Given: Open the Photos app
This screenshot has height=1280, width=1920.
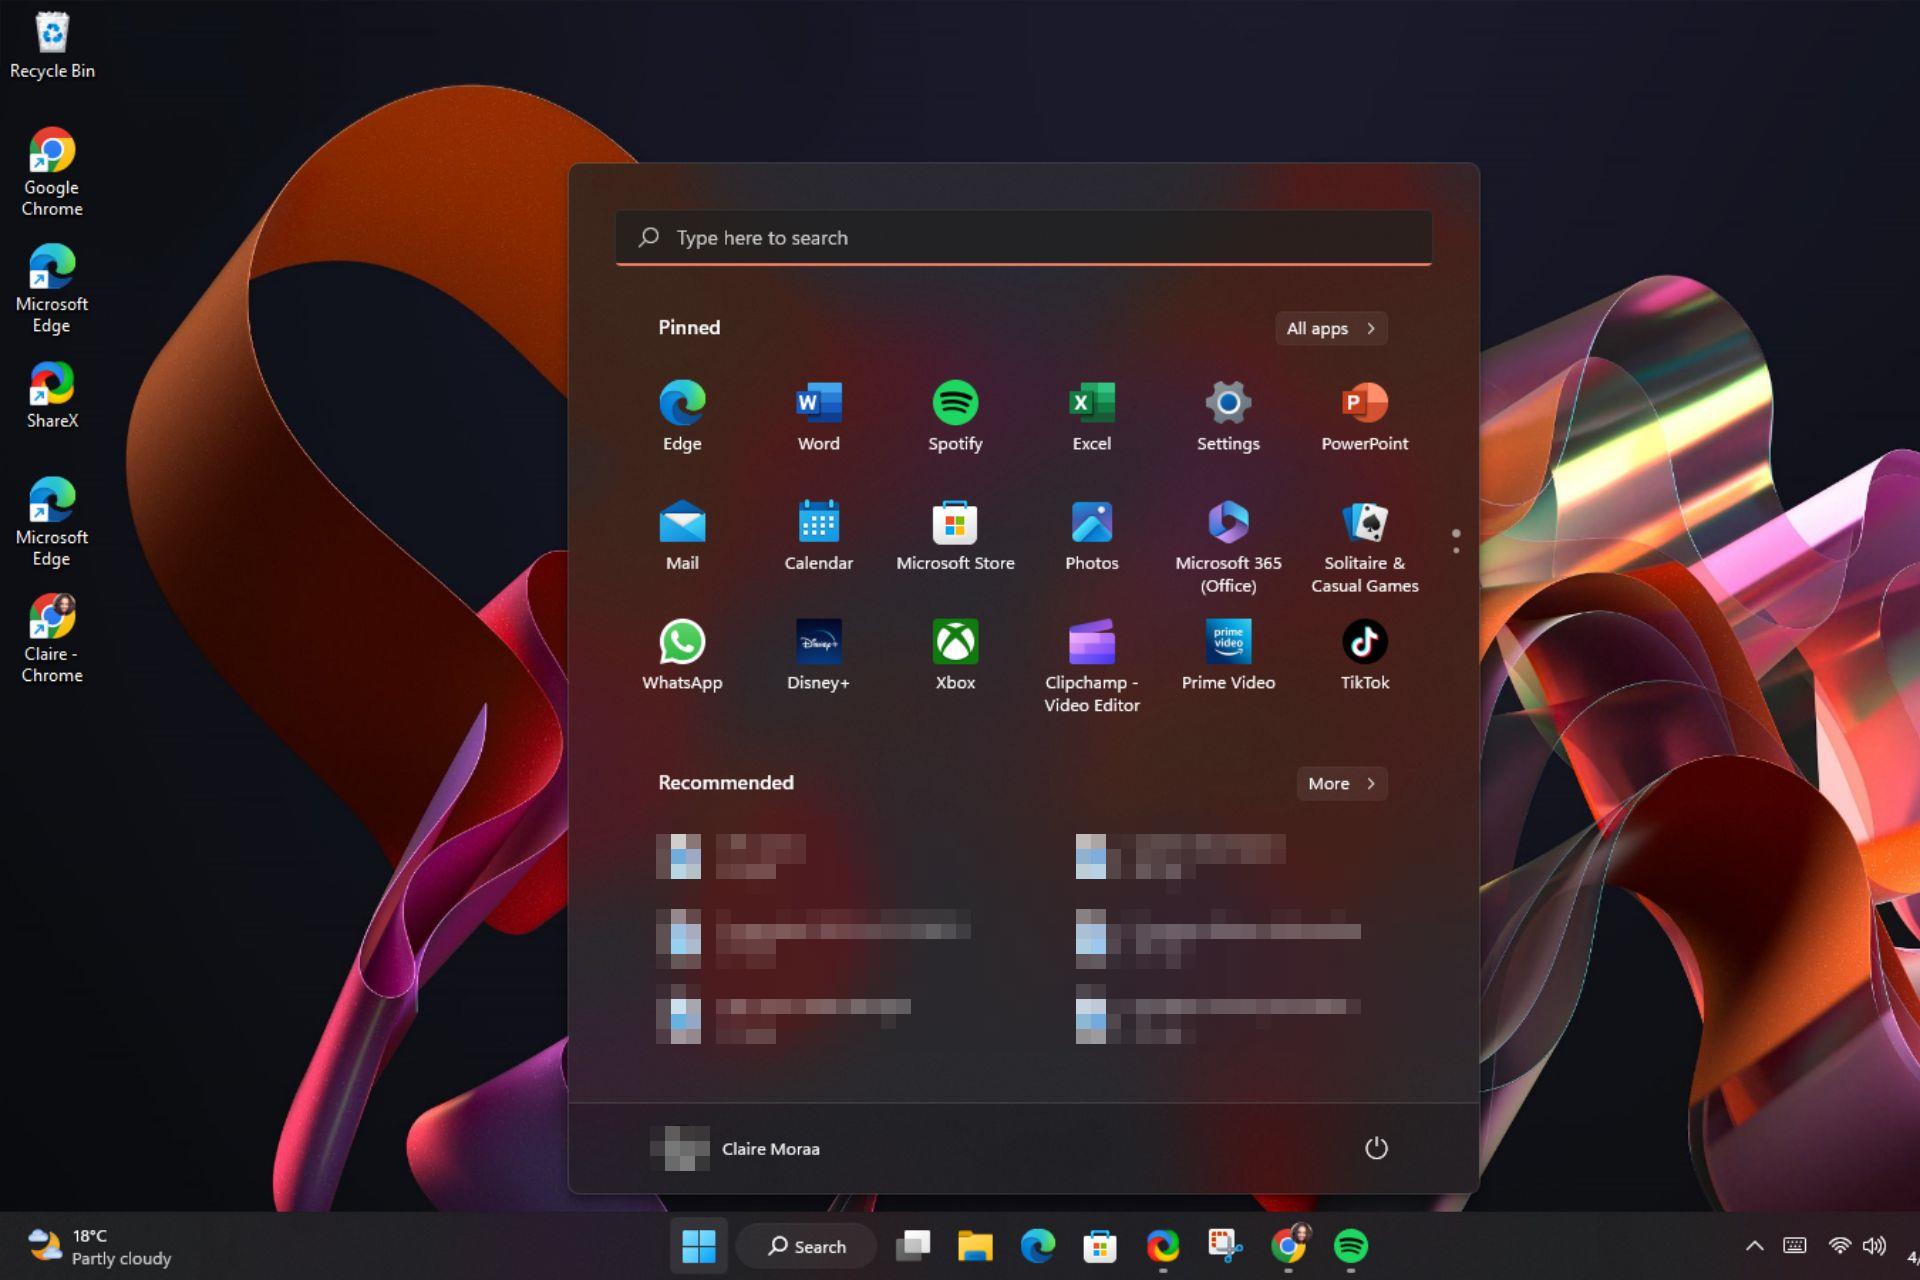Looking at the screenshot, I should pyautogui.click(x=1091, y=536).
